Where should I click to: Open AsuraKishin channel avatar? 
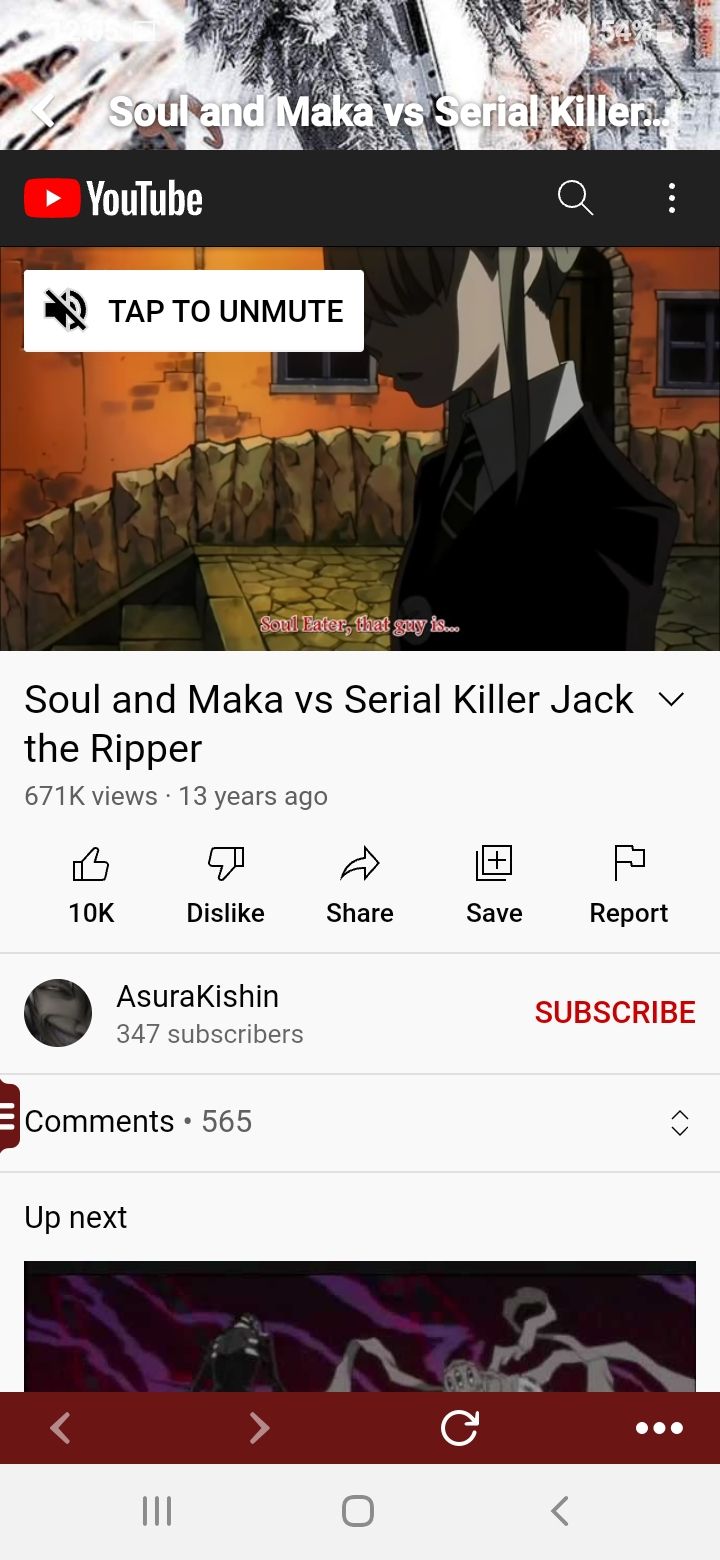(x=58, y=1013)
